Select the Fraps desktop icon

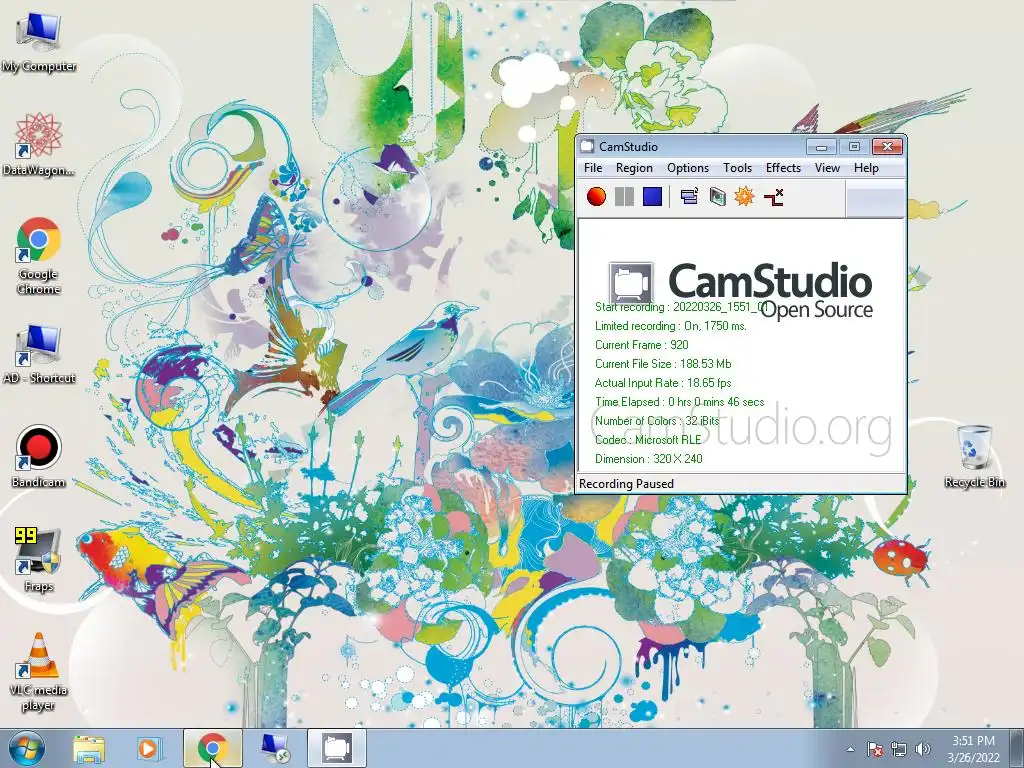[39, 560]
